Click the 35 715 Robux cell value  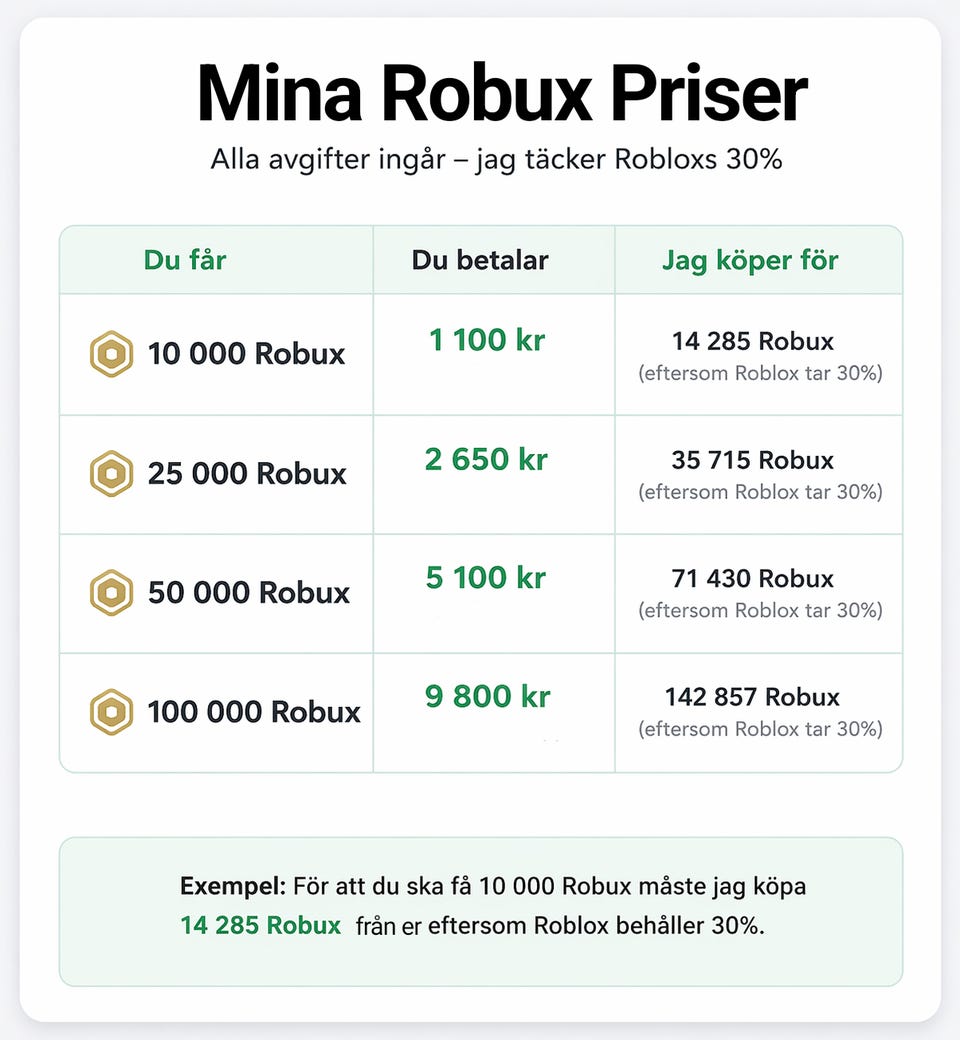click(752, 460)
